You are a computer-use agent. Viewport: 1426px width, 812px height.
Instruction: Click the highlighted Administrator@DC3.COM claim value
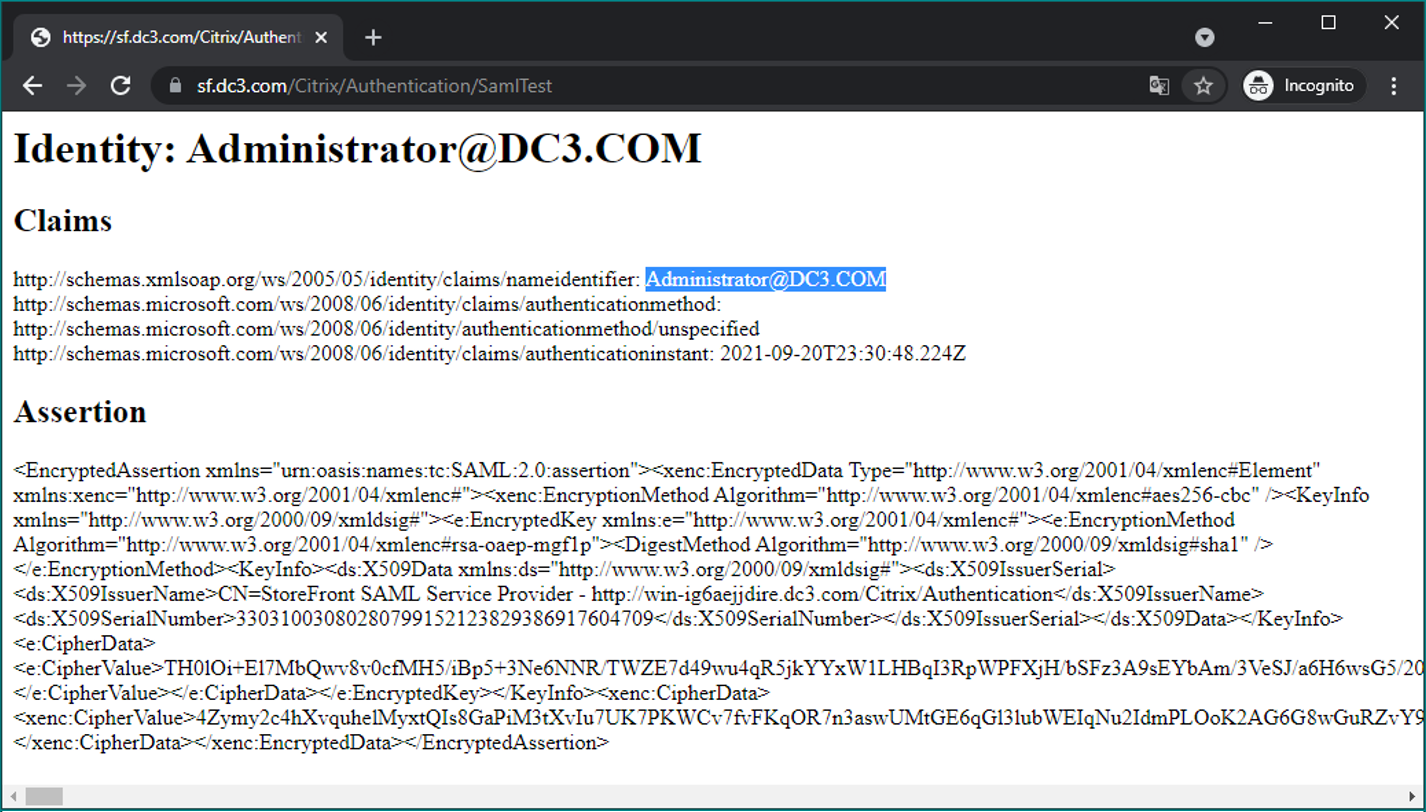765,280
